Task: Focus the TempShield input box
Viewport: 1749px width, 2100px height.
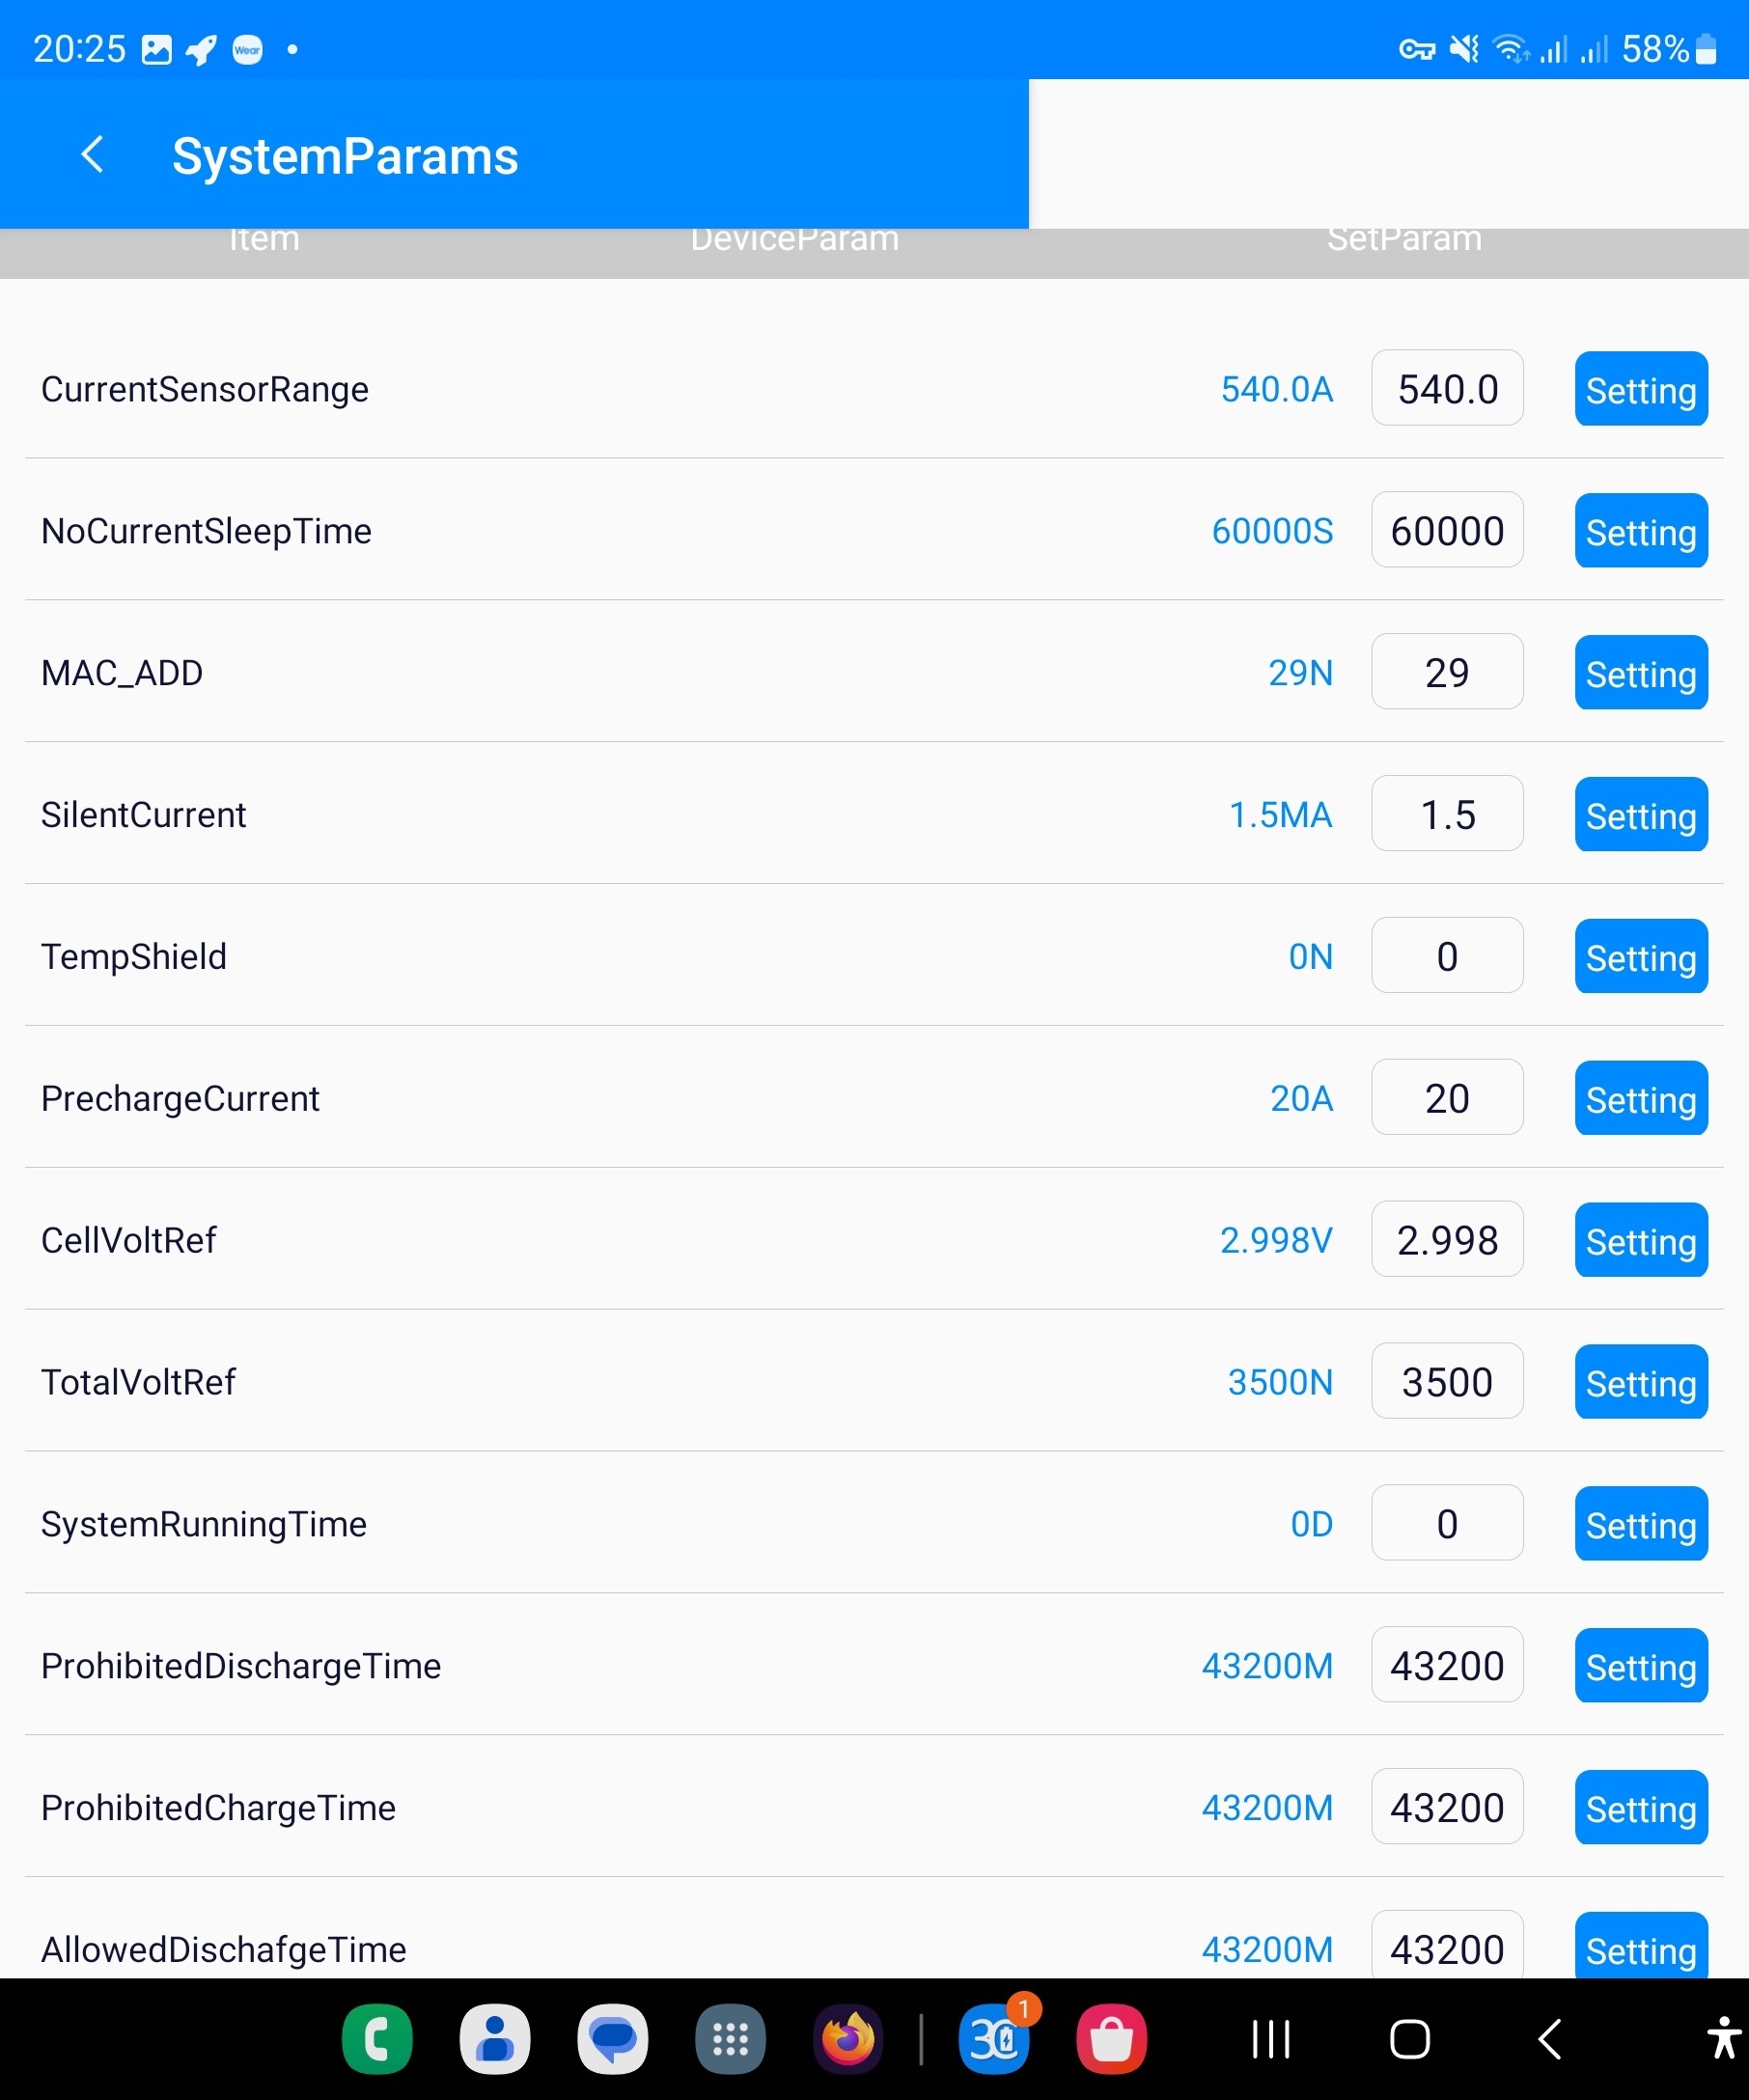Action: (x=1447, y=956)
